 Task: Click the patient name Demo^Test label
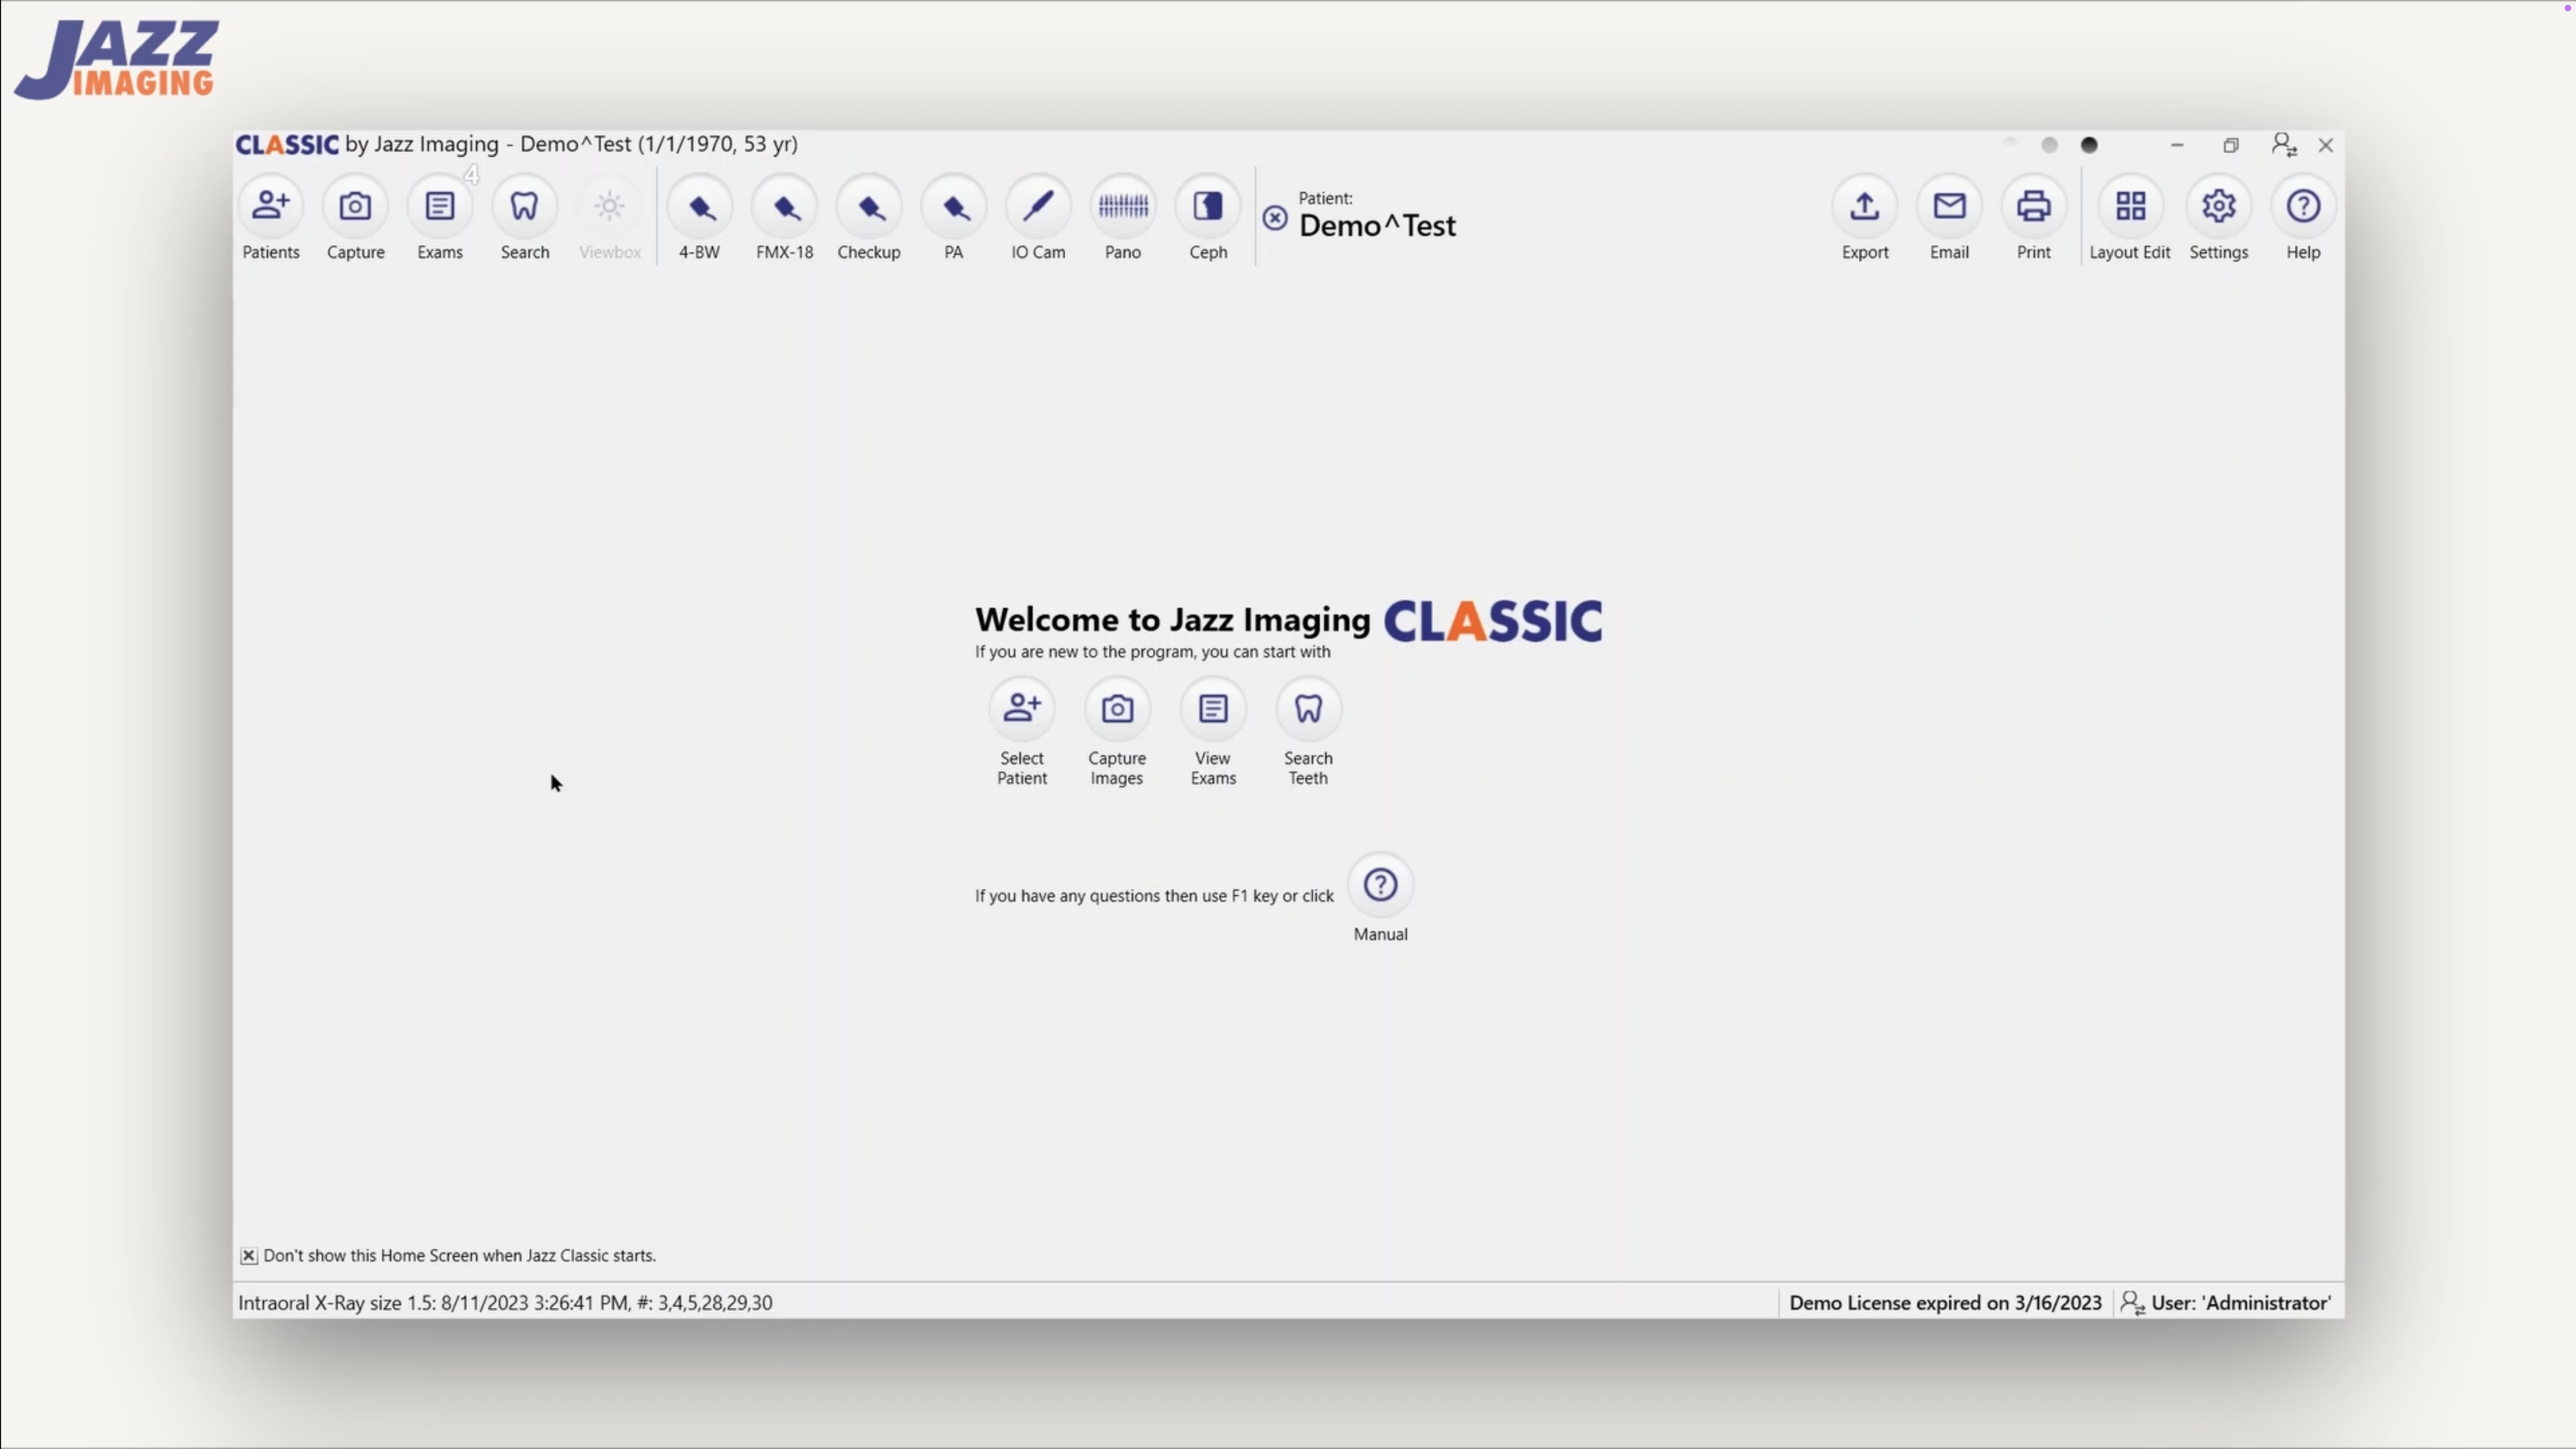click(x=1377, y=226)
